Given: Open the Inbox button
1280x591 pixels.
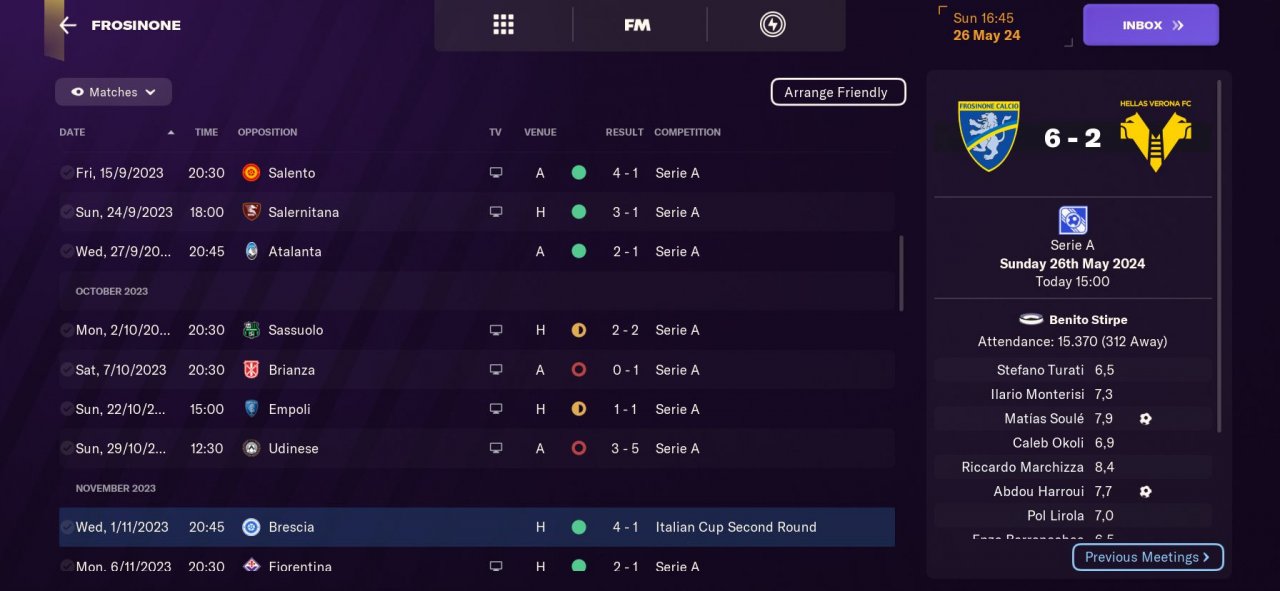Looking at the screenshot, I should (1150, 25).
